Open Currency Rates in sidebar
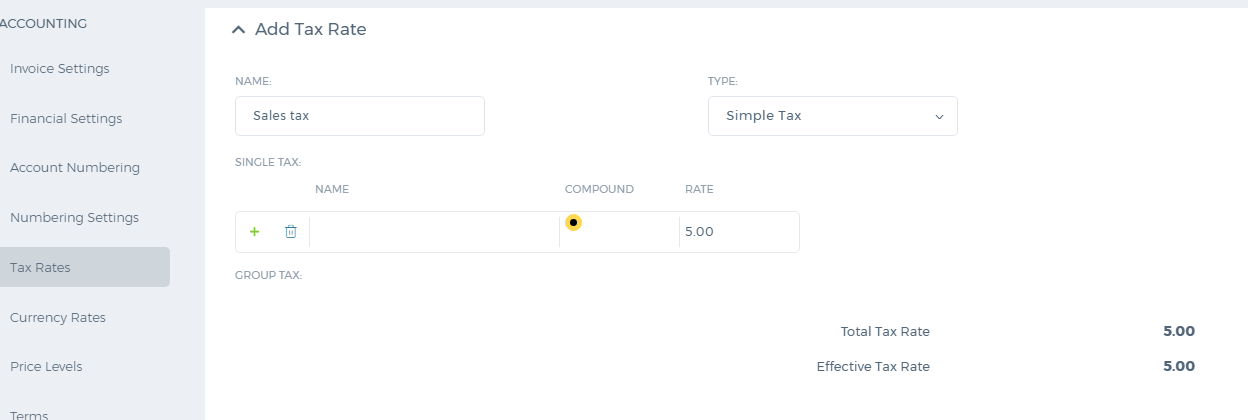The image size is (1248, 420). point(58,318)
